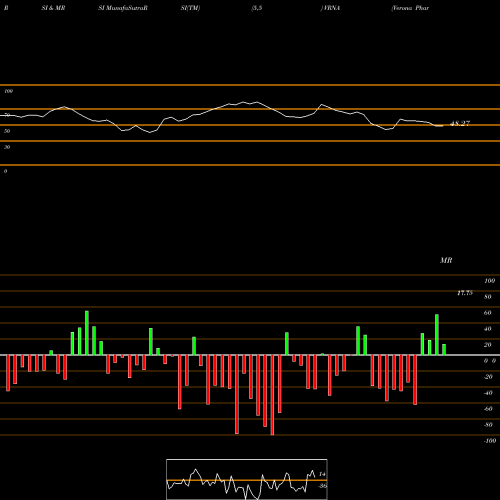This screenshot has height=500, width=500.
Task: Click the MR axis label 40
Action: 488,329
